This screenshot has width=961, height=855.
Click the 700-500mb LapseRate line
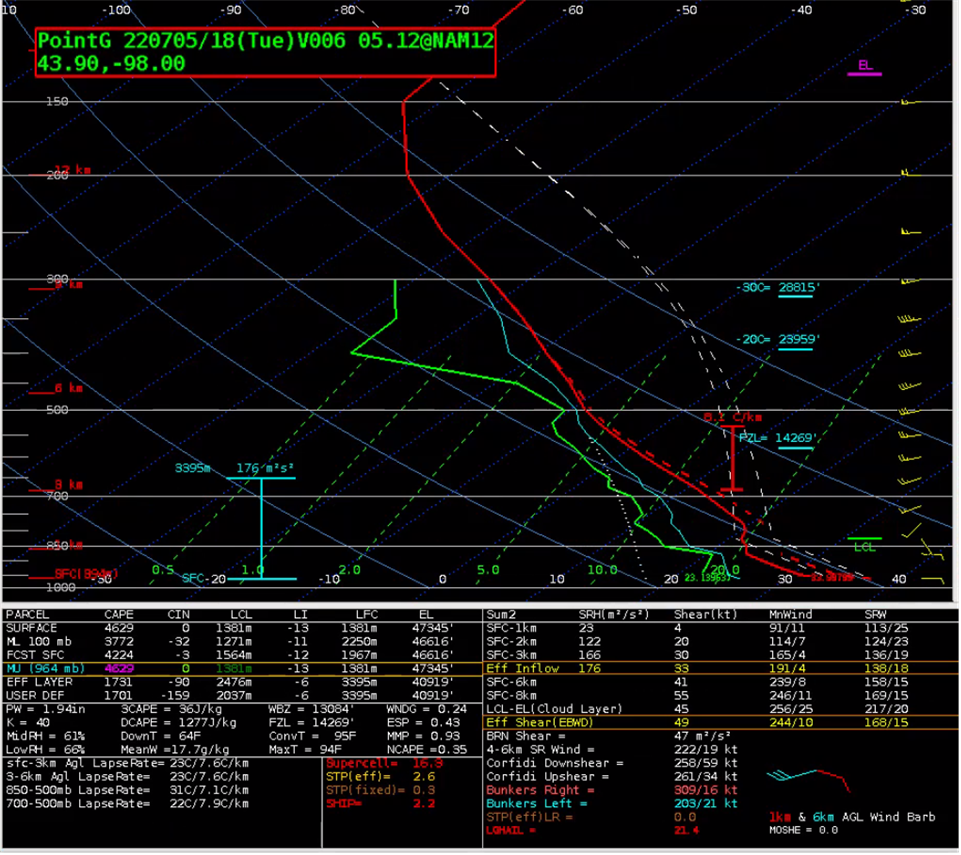click(127, 804)
